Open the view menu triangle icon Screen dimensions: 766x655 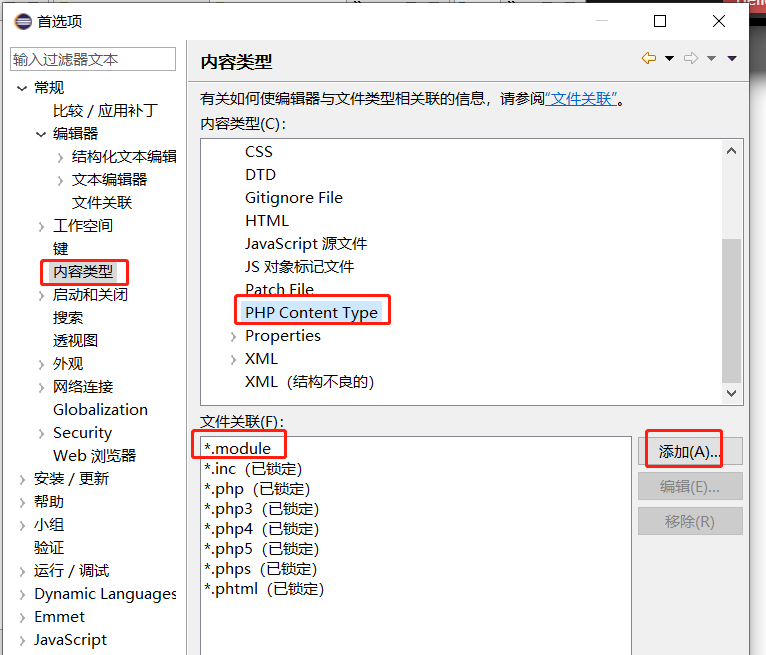(732, 59)
